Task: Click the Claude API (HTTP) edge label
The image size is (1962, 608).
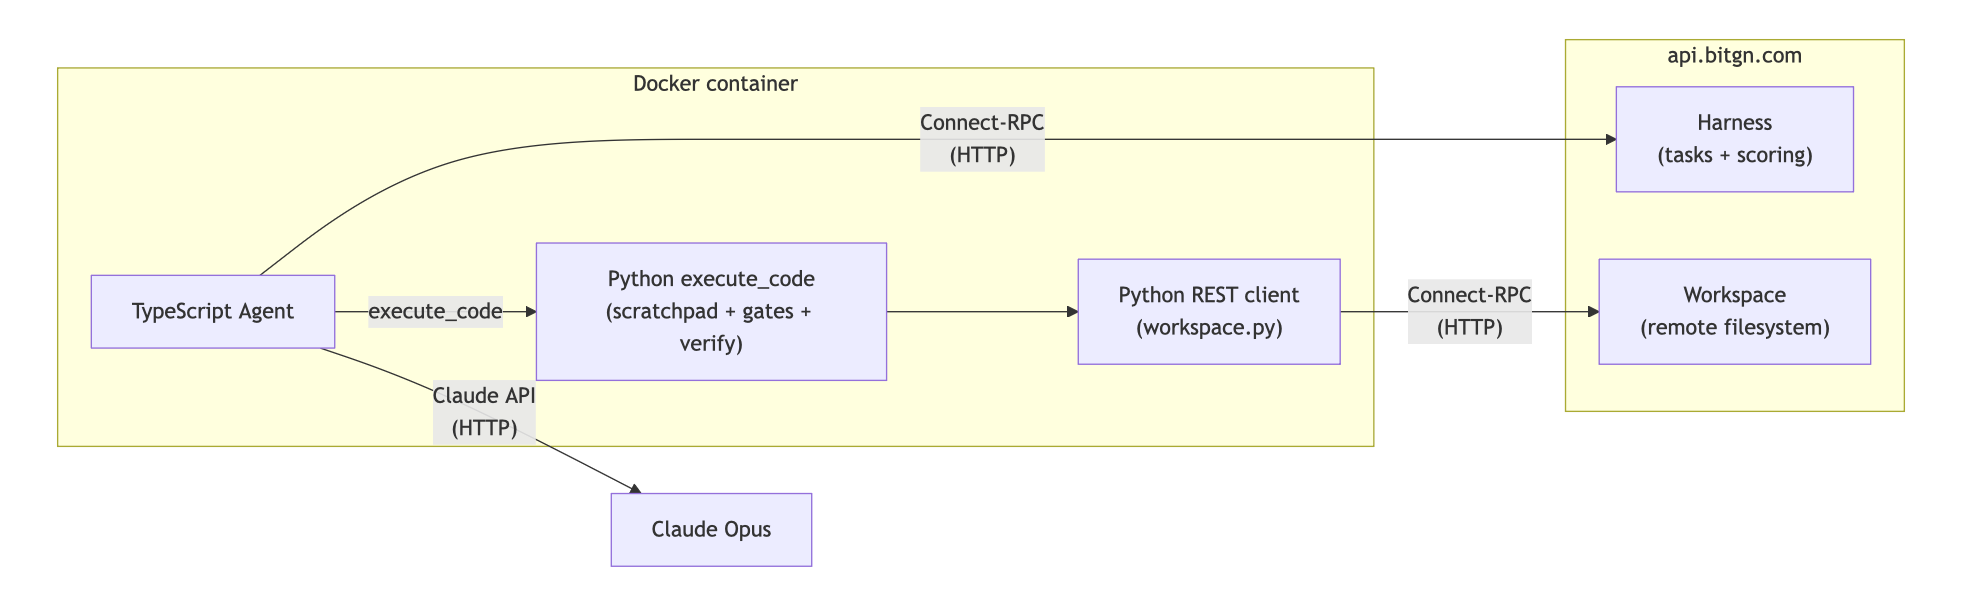Action: [x=484, y=411]
